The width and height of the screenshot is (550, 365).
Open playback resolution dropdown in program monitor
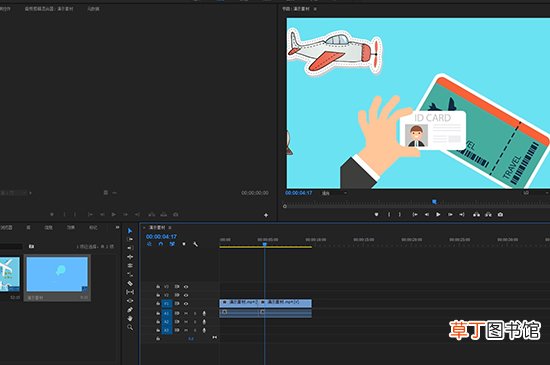point(536,193)
